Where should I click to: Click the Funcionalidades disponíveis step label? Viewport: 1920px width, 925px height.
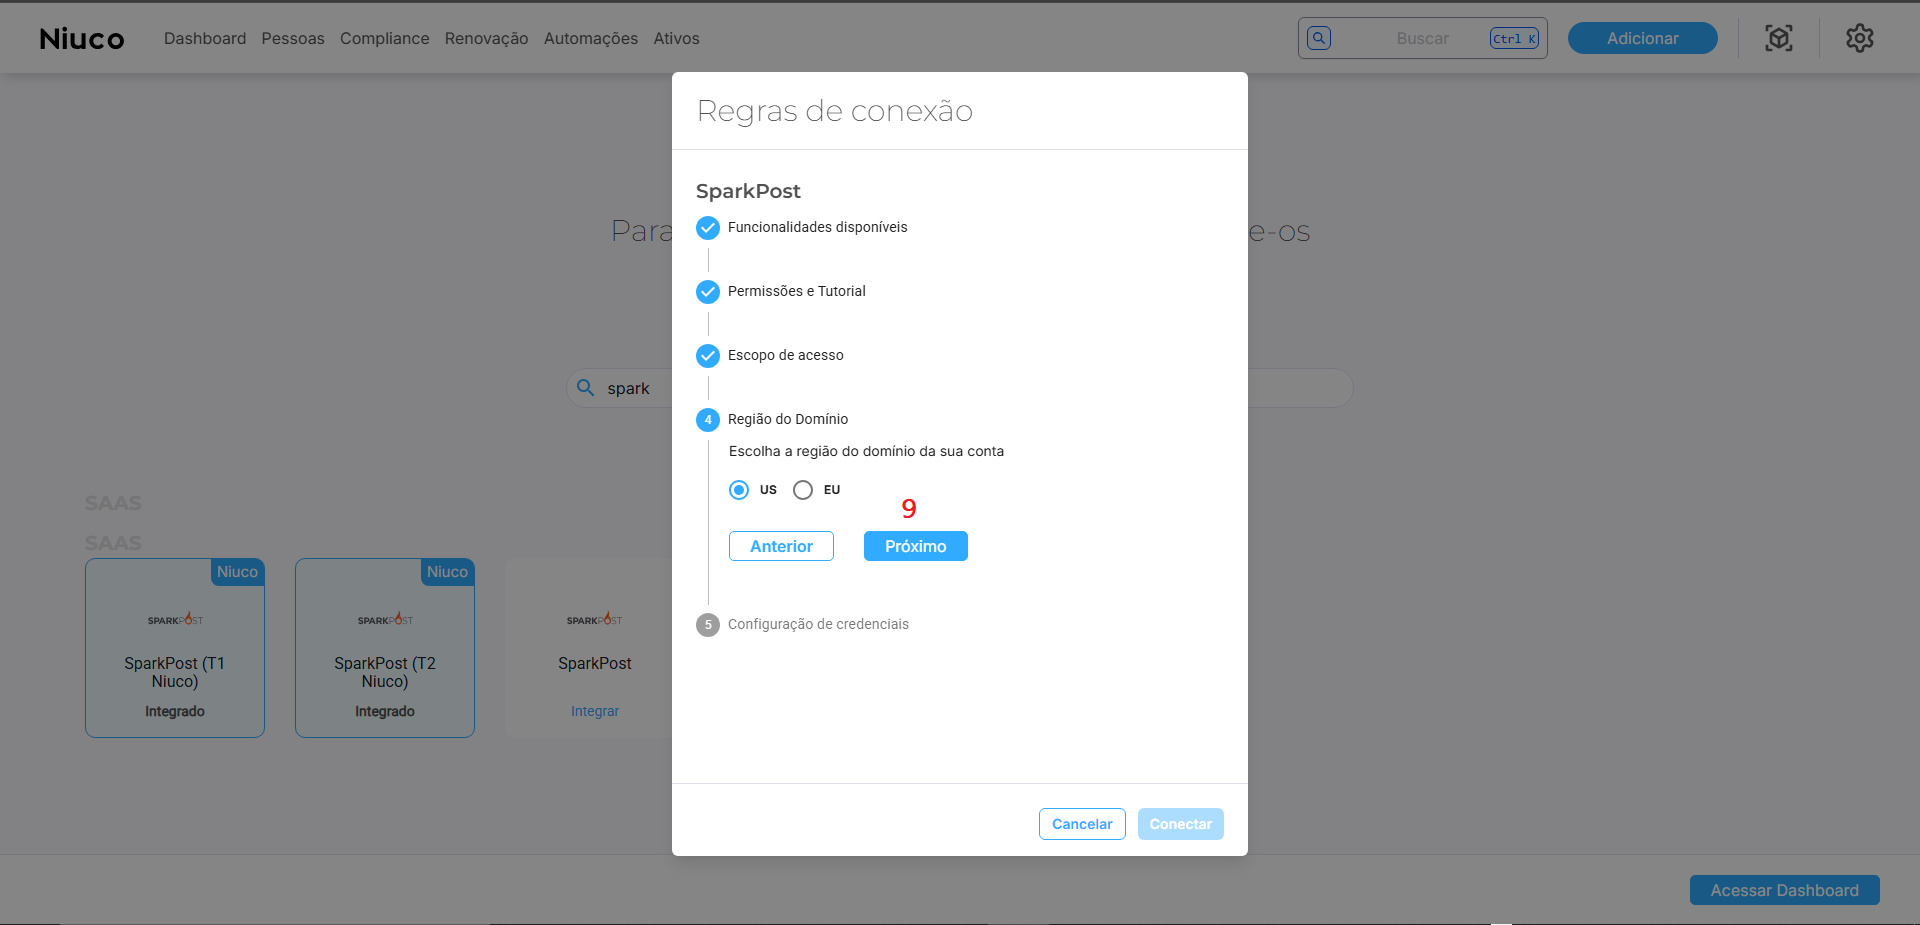[x=818, y=227]
